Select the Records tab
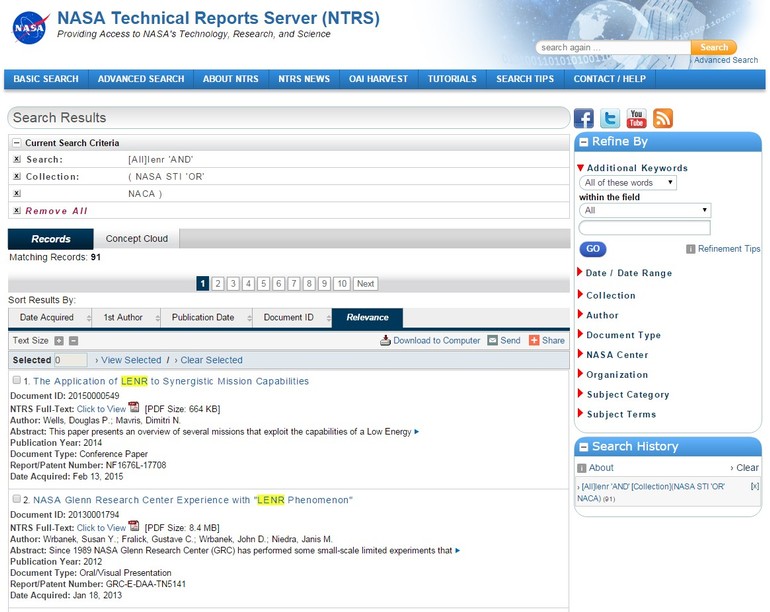The height and width of the screenshot is (612, 770). coord(51,239)
